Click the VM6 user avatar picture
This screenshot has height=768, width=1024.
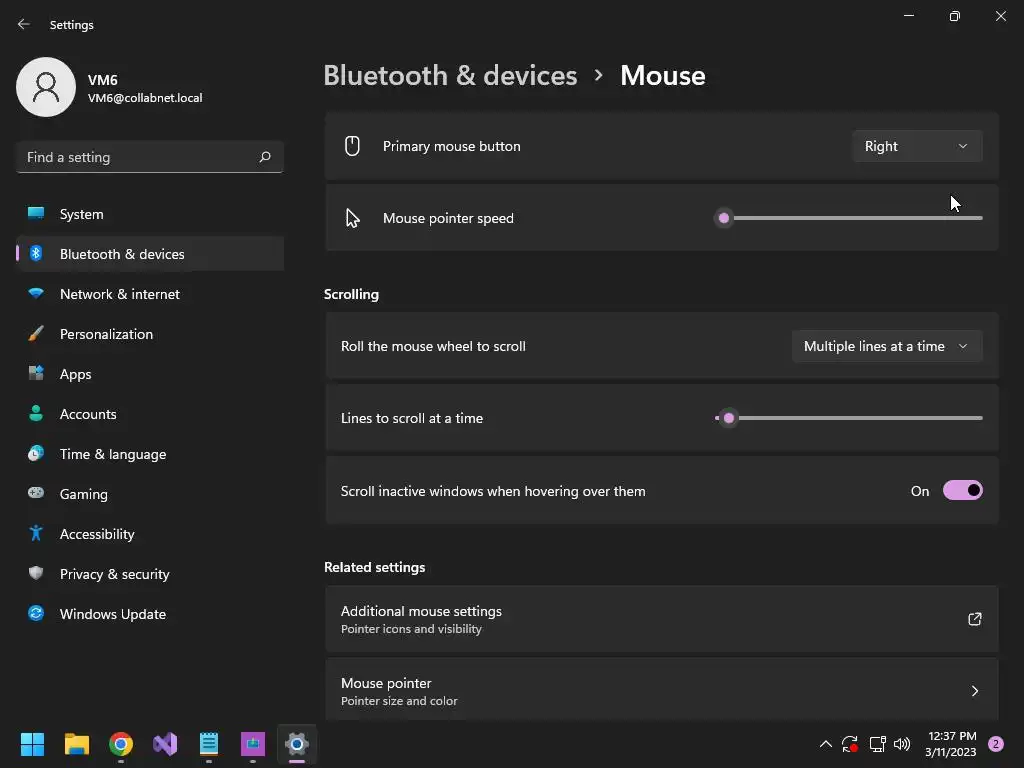click(x=46, y=87)
